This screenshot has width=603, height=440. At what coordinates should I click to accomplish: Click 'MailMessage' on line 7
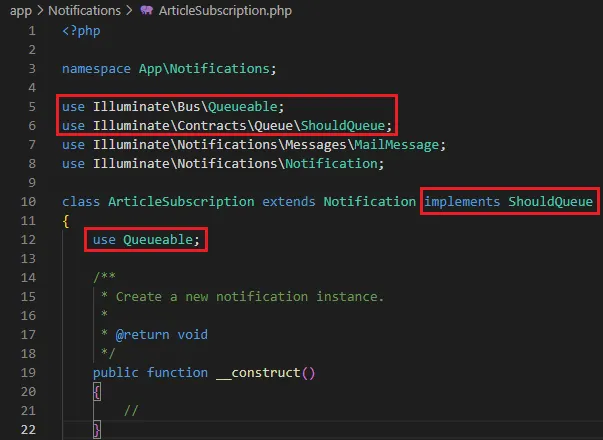[396, 145]
